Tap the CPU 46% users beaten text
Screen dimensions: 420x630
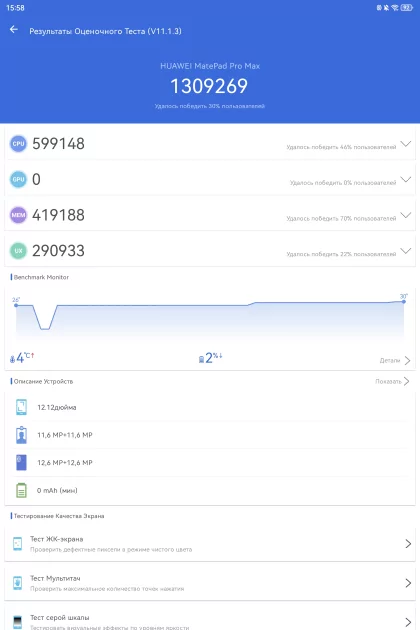pyautogui.click(x=341, y=147)
